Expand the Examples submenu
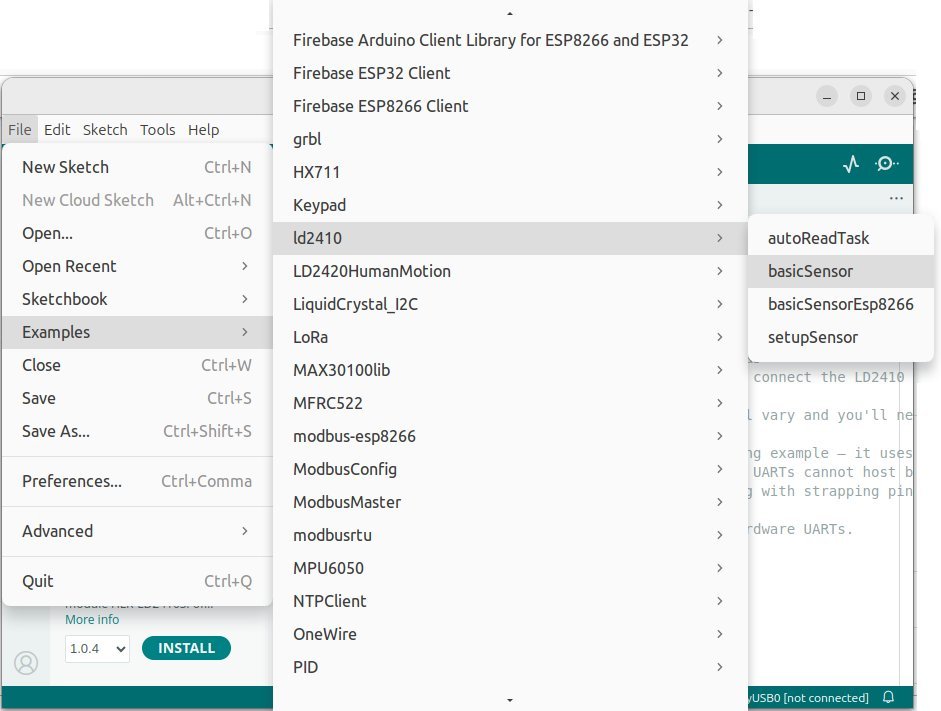The width and height of the screenshot is (941, 711). click(137, 332)
